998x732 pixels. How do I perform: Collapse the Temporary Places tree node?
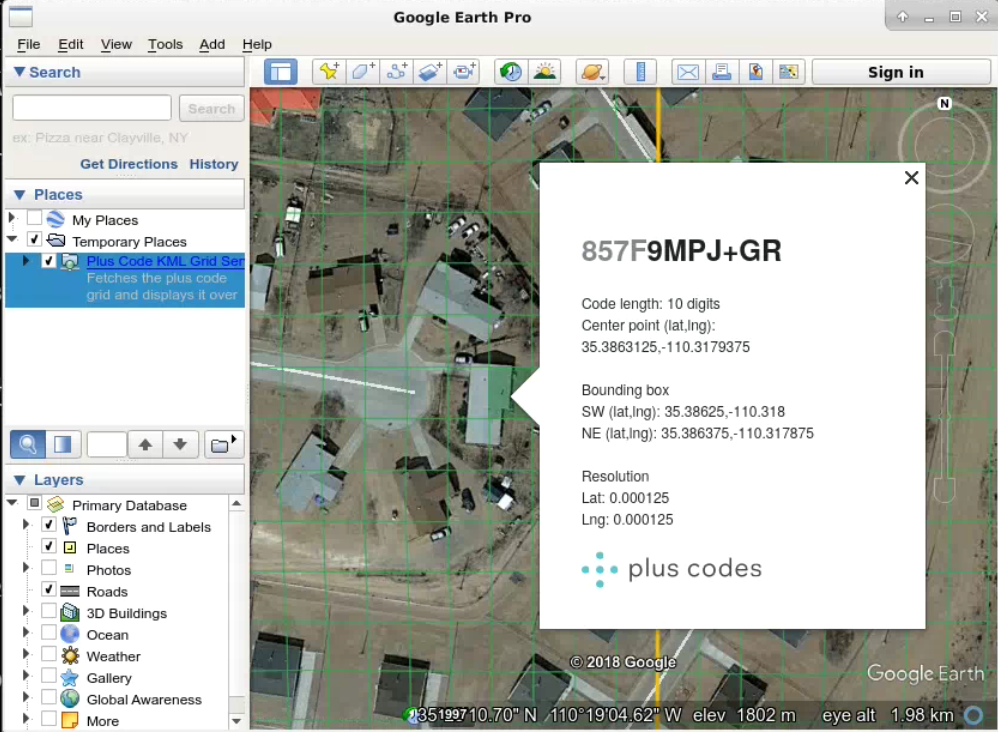tap(12, 239)
